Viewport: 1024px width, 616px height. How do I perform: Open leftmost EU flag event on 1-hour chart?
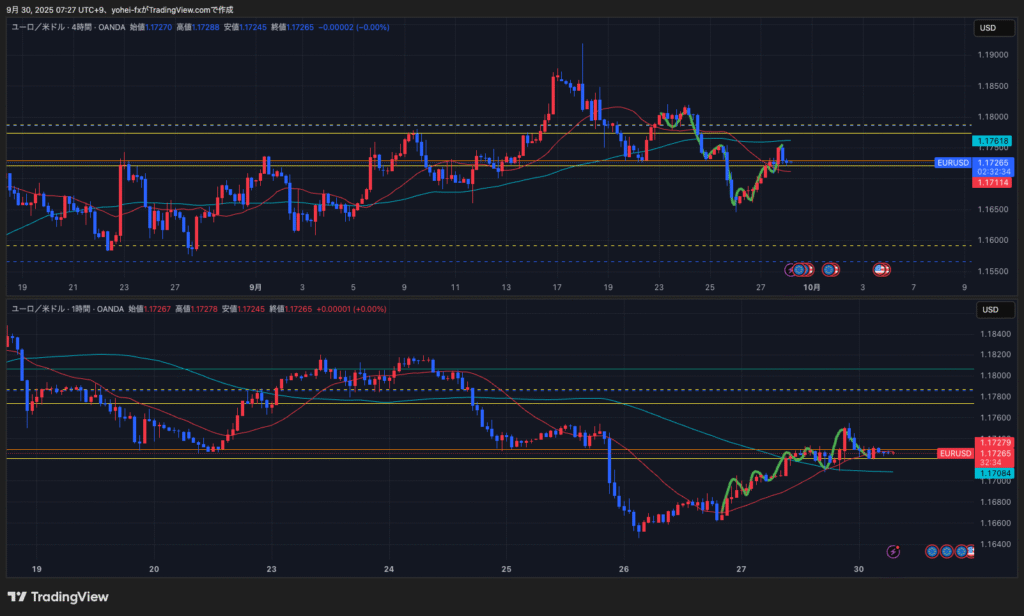click(x=932, y=551)
